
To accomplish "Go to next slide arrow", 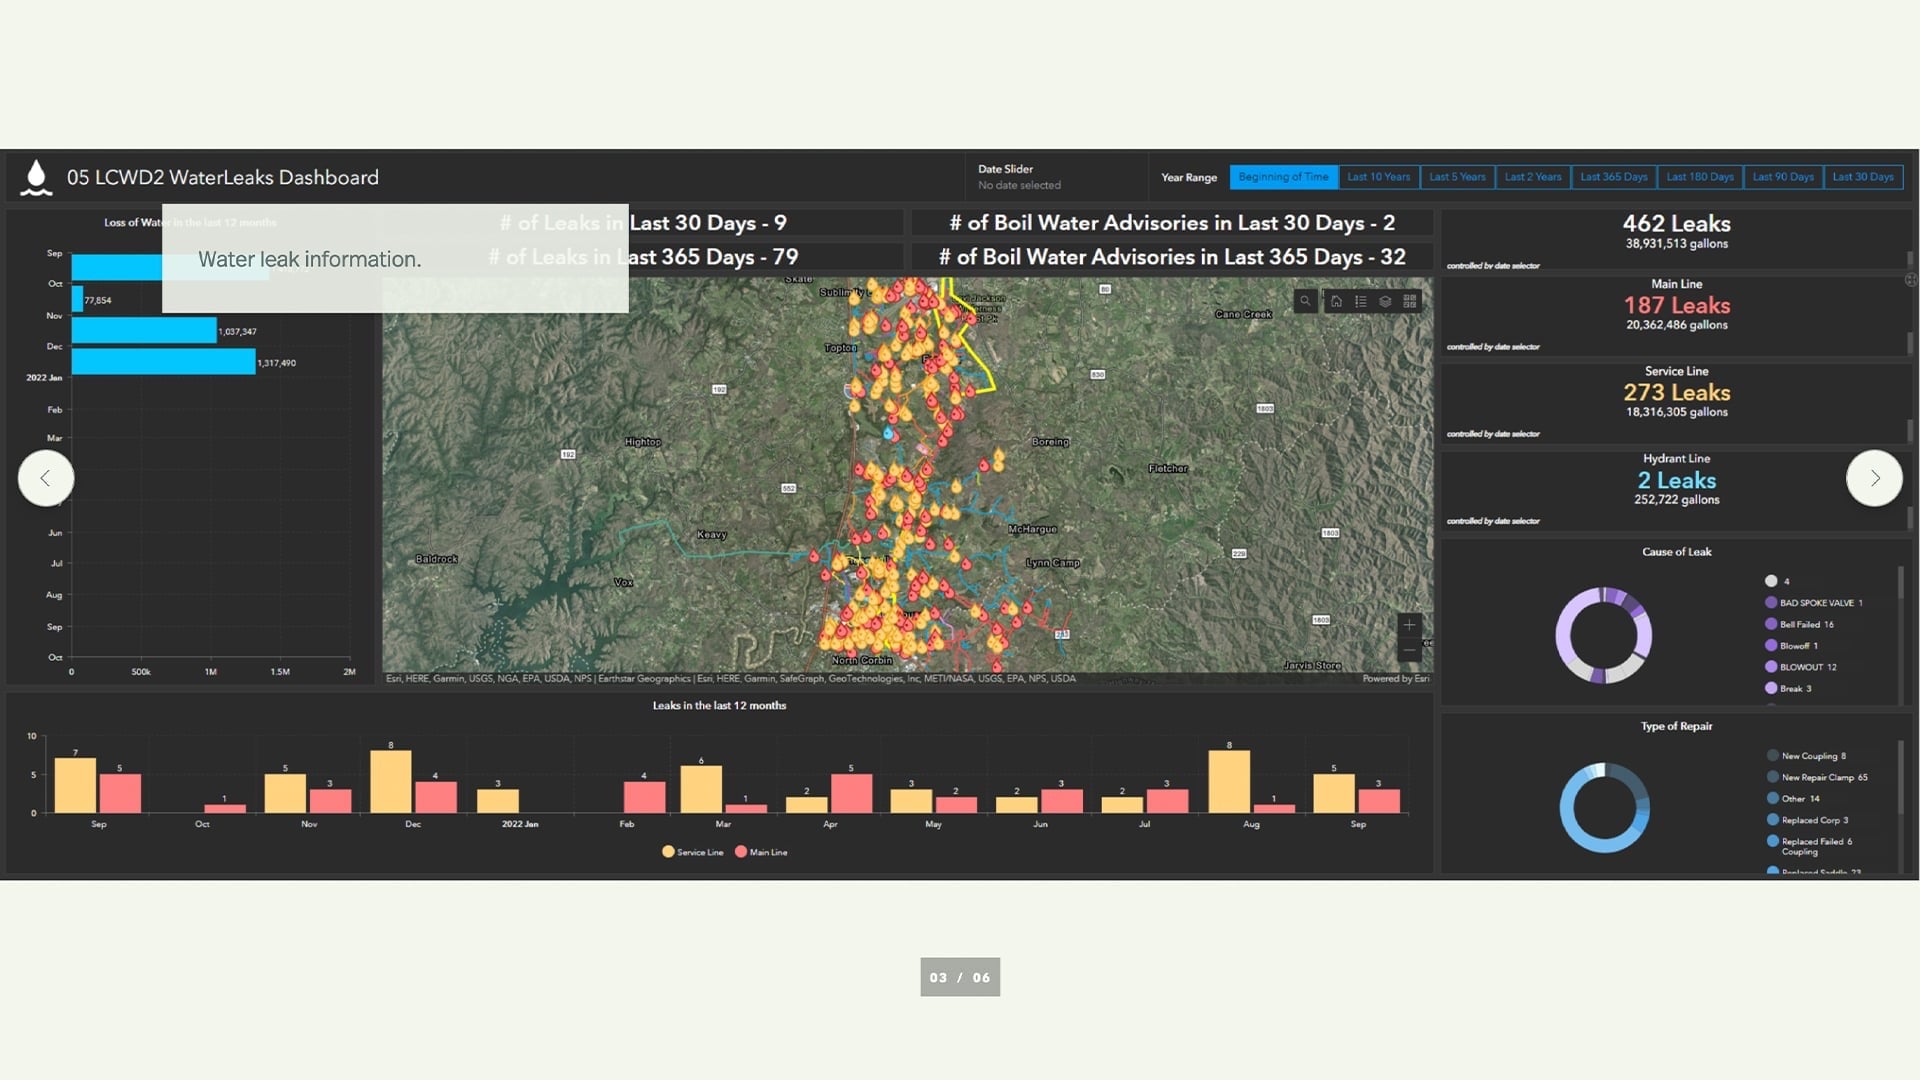I will pyautogui.click(x=1874, y=478).
